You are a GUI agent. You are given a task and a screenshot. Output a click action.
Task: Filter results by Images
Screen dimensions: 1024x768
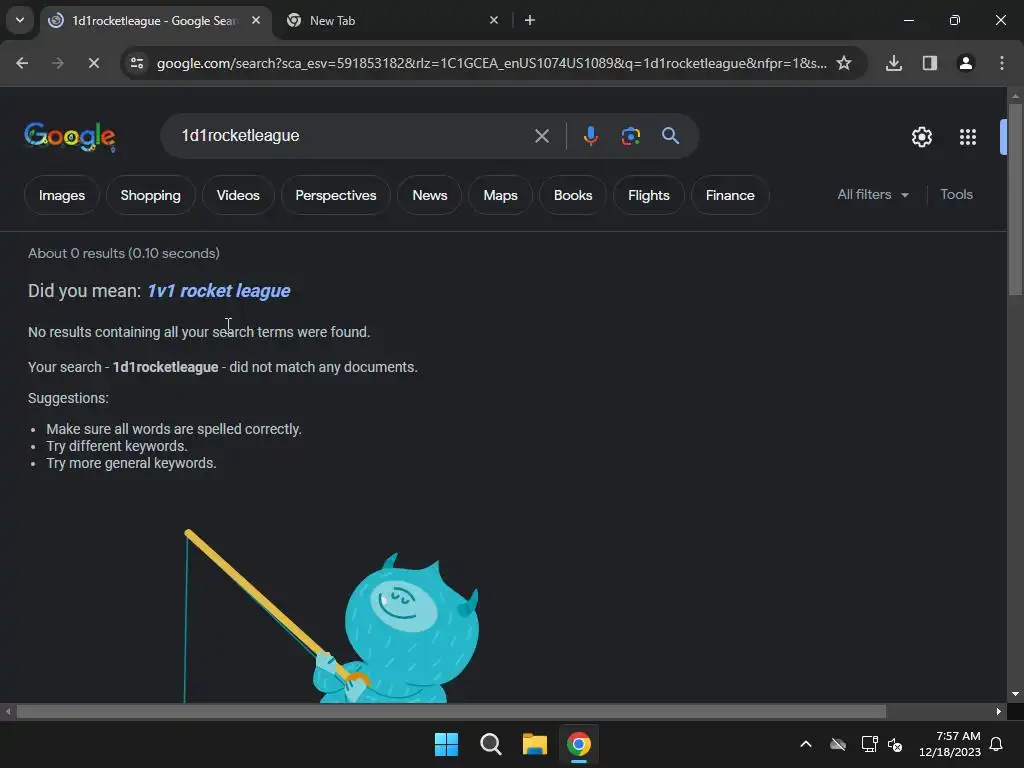click(61, 195)
